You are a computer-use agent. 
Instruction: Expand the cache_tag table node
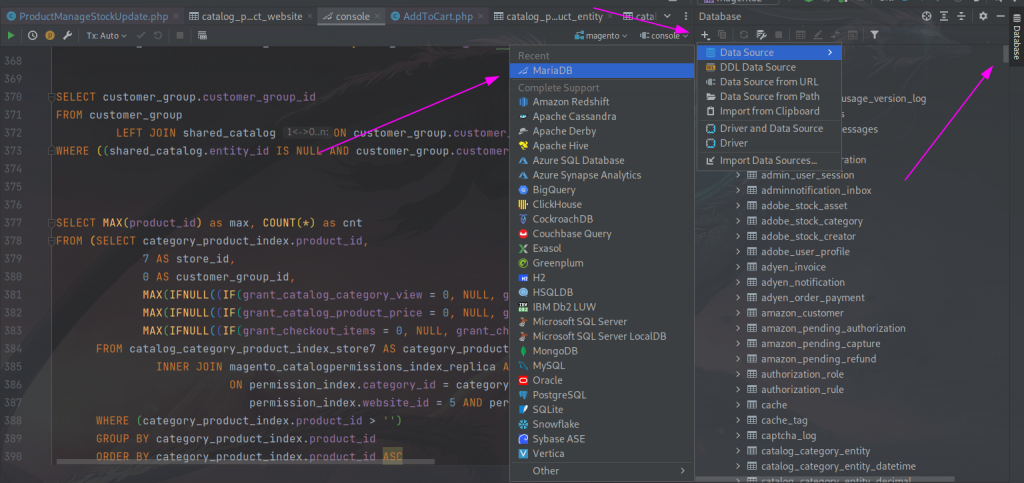pos(738,420)
